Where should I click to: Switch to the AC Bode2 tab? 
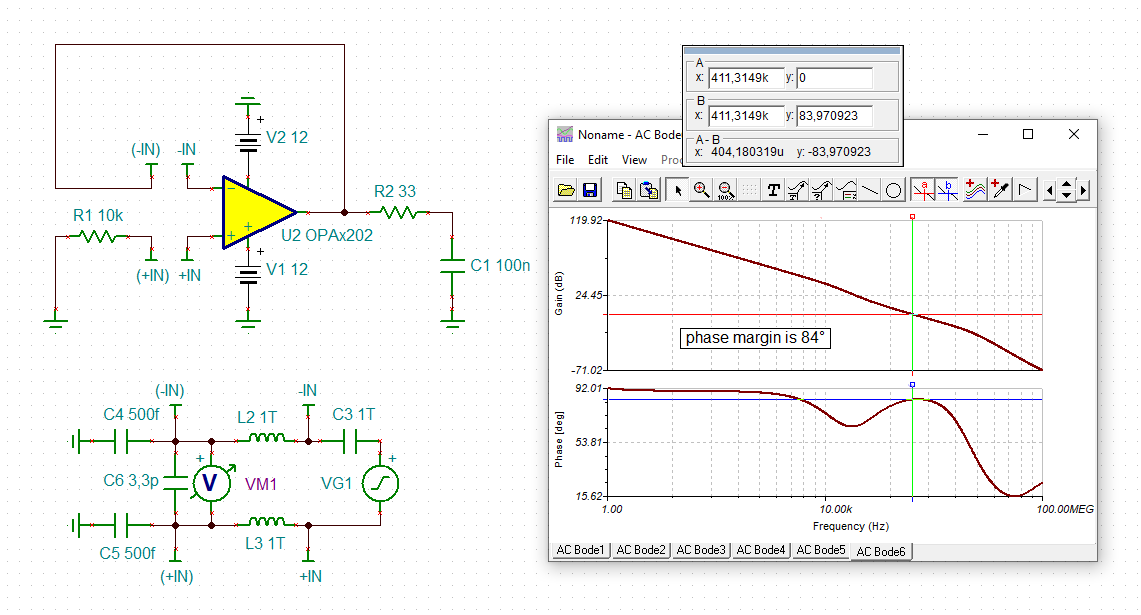pos(640,550)
